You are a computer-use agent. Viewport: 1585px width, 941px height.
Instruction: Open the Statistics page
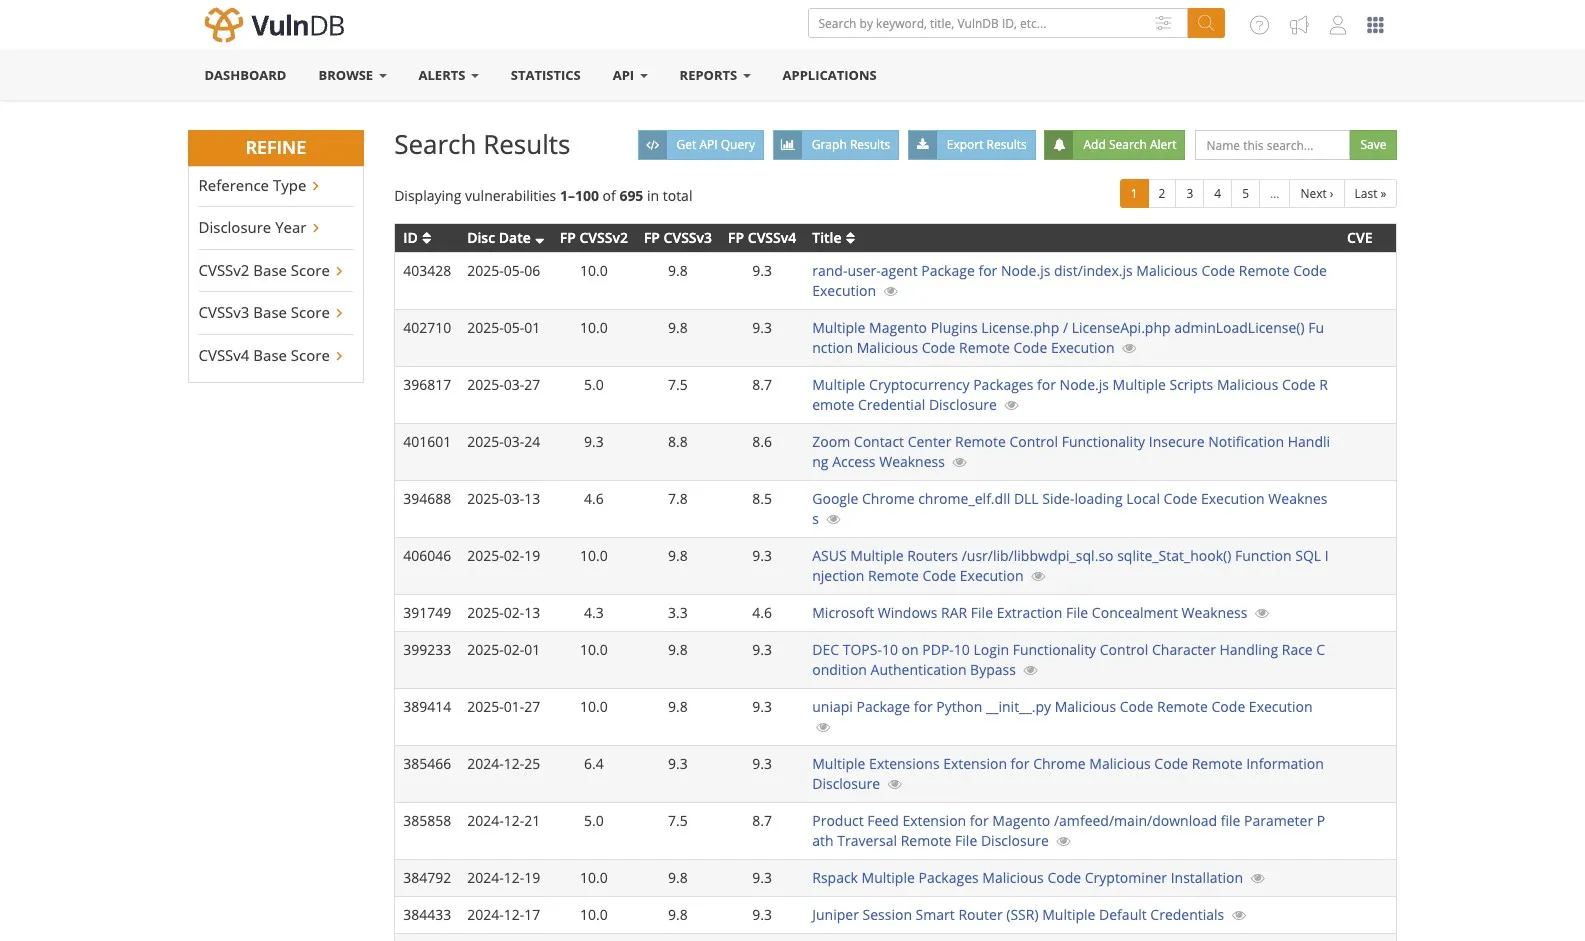(x=545, y=75)
